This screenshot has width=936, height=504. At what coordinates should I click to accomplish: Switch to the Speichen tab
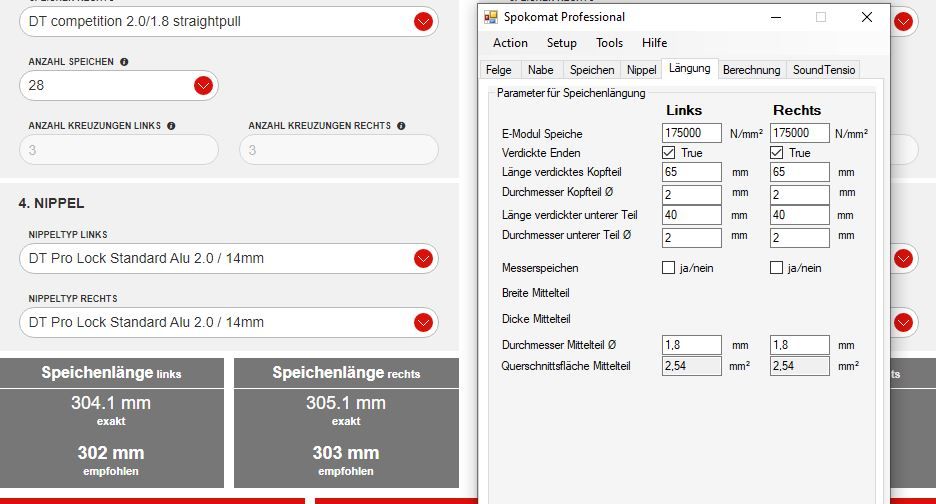click(592, 70)
